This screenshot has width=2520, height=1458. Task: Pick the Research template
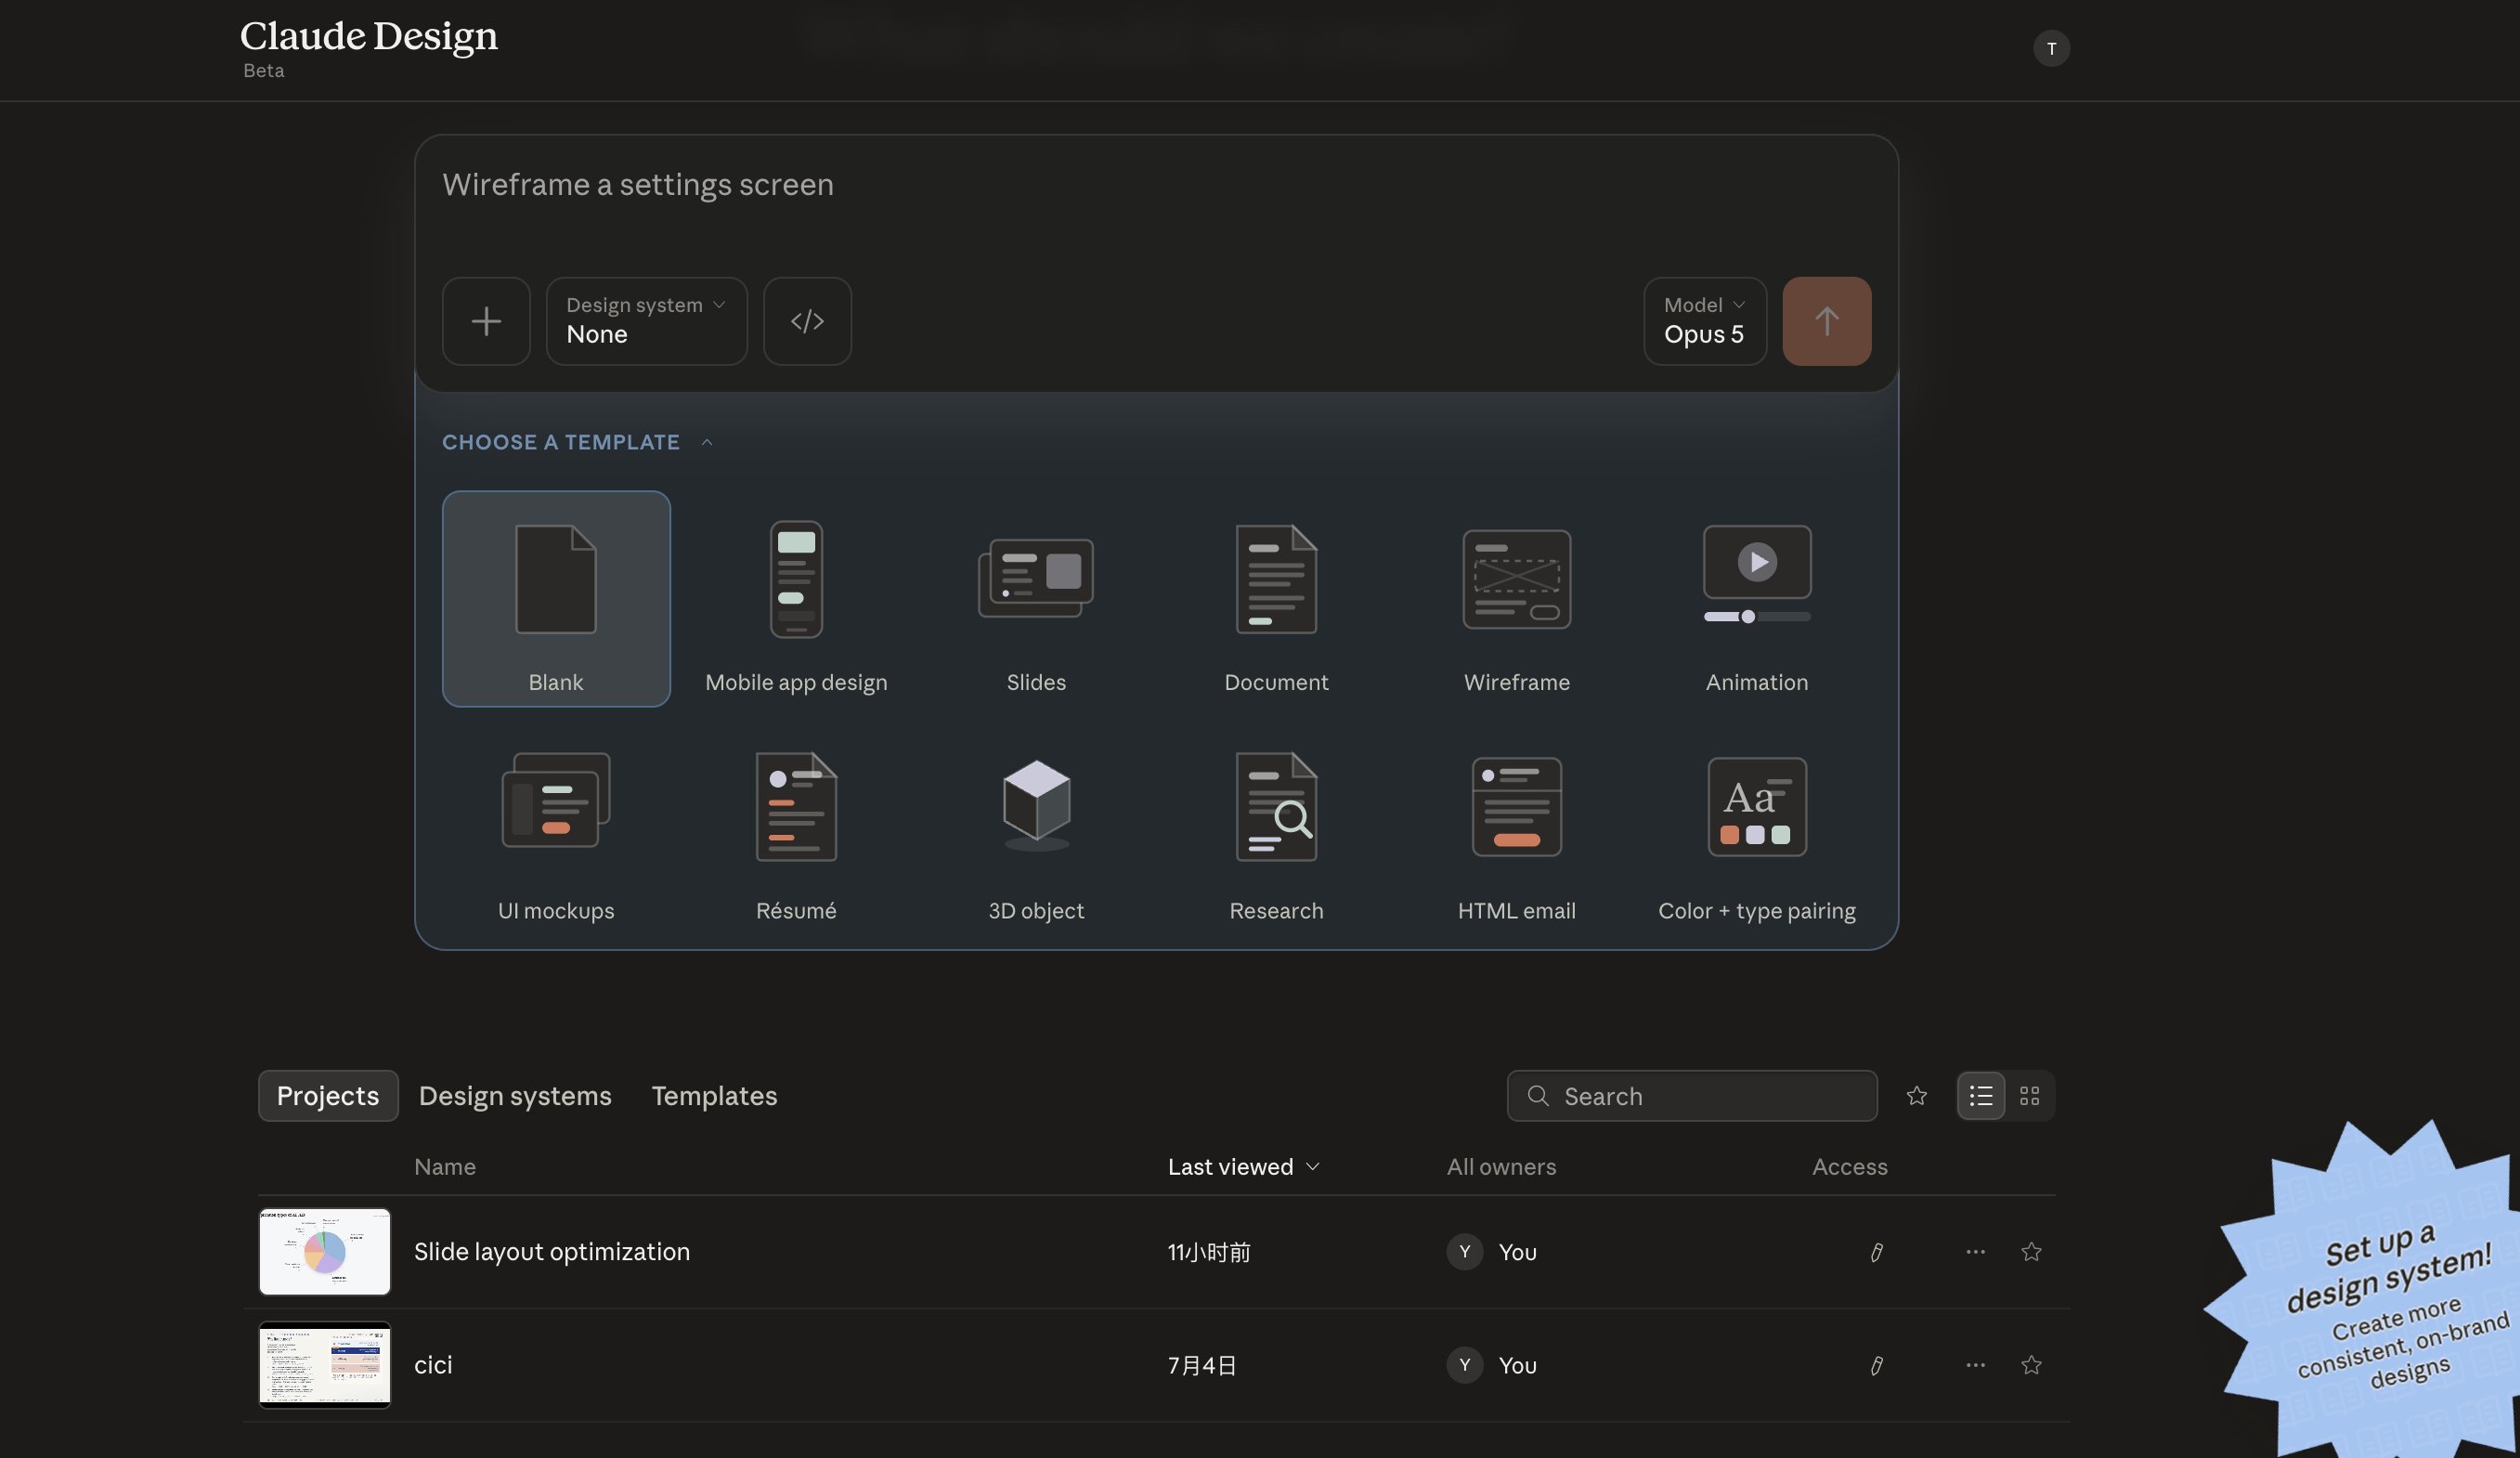(x=1276, y=827)
